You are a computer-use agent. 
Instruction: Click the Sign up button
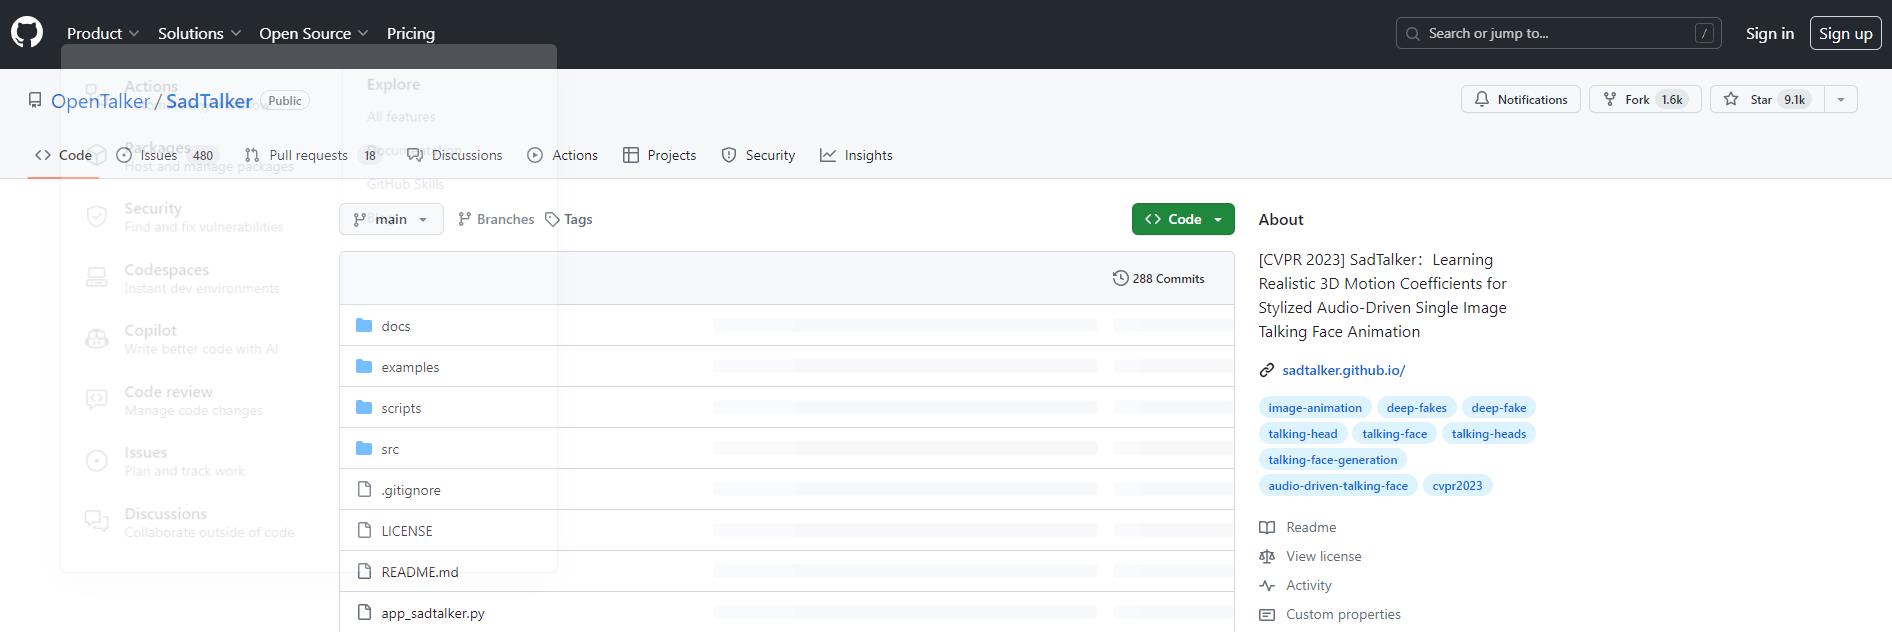tap(1846, 33)
